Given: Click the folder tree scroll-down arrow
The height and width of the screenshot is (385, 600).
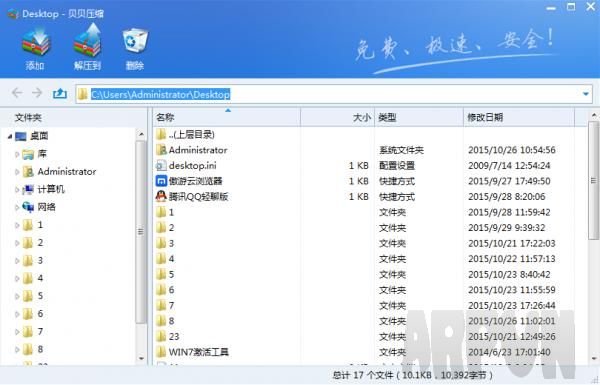Looking at the screenshot, I should tap(141, 359).
